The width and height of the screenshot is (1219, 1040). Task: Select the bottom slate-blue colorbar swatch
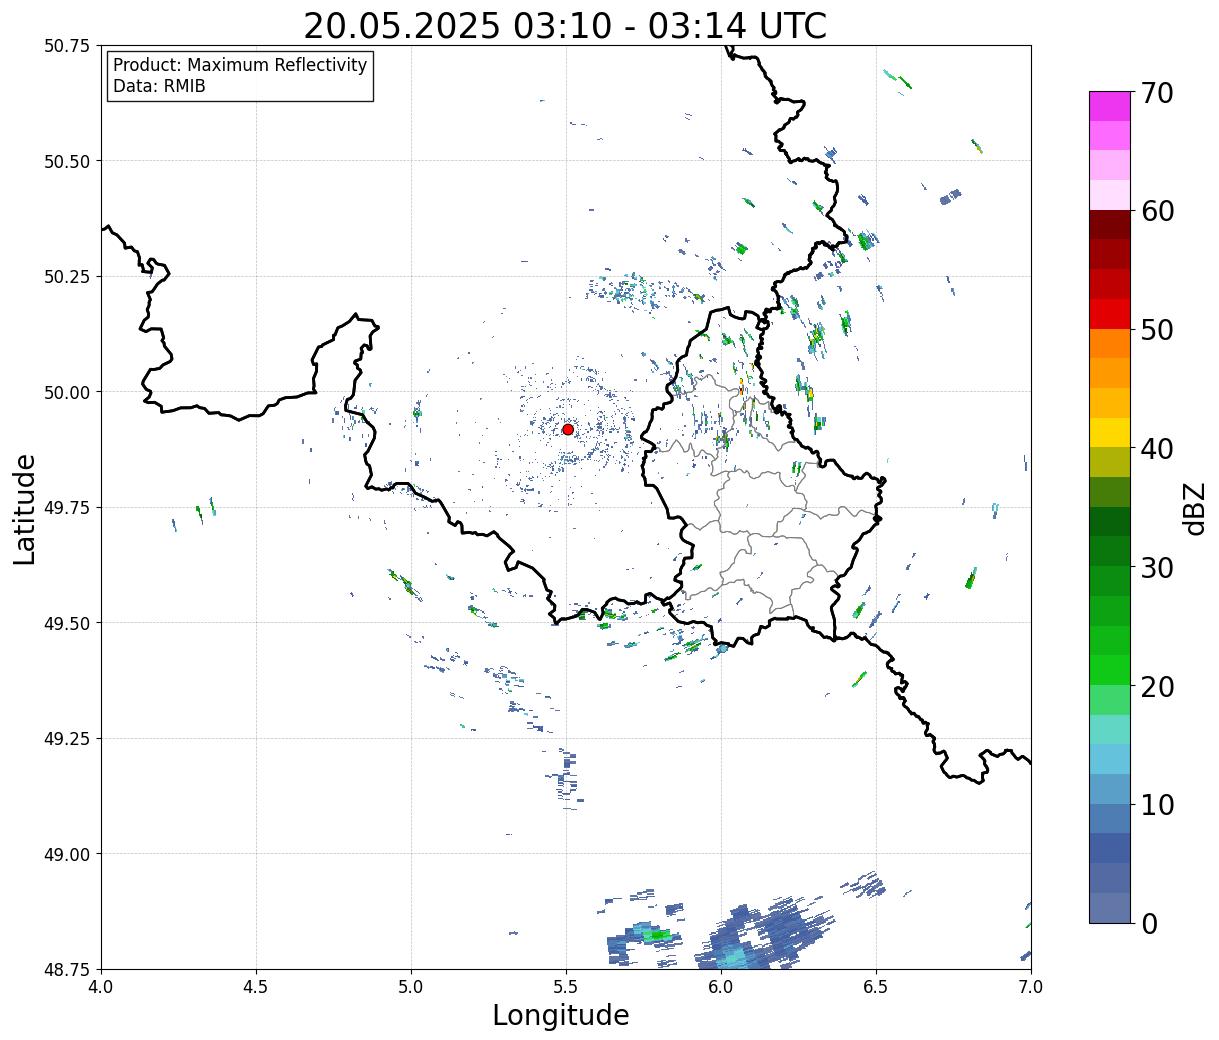(x=1110, y=907)
